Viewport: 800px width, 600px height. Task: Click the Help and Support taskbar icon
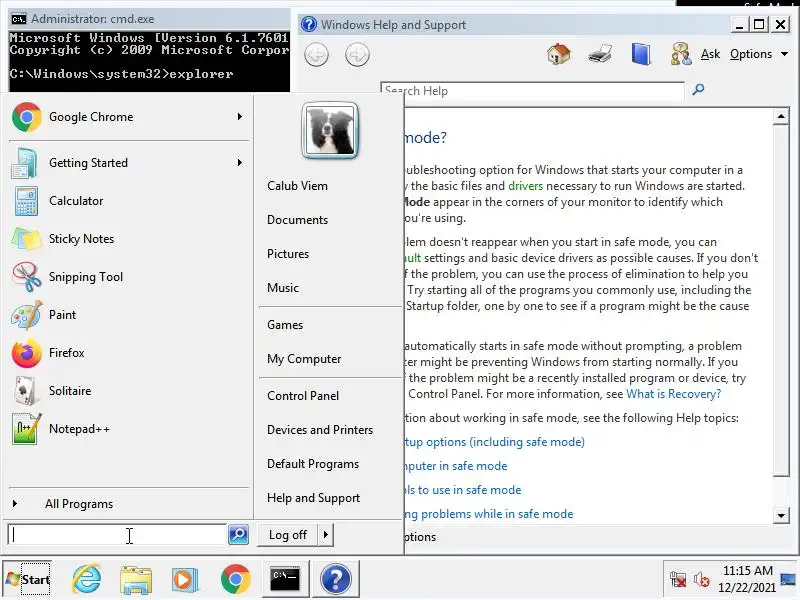pos(336,579)
